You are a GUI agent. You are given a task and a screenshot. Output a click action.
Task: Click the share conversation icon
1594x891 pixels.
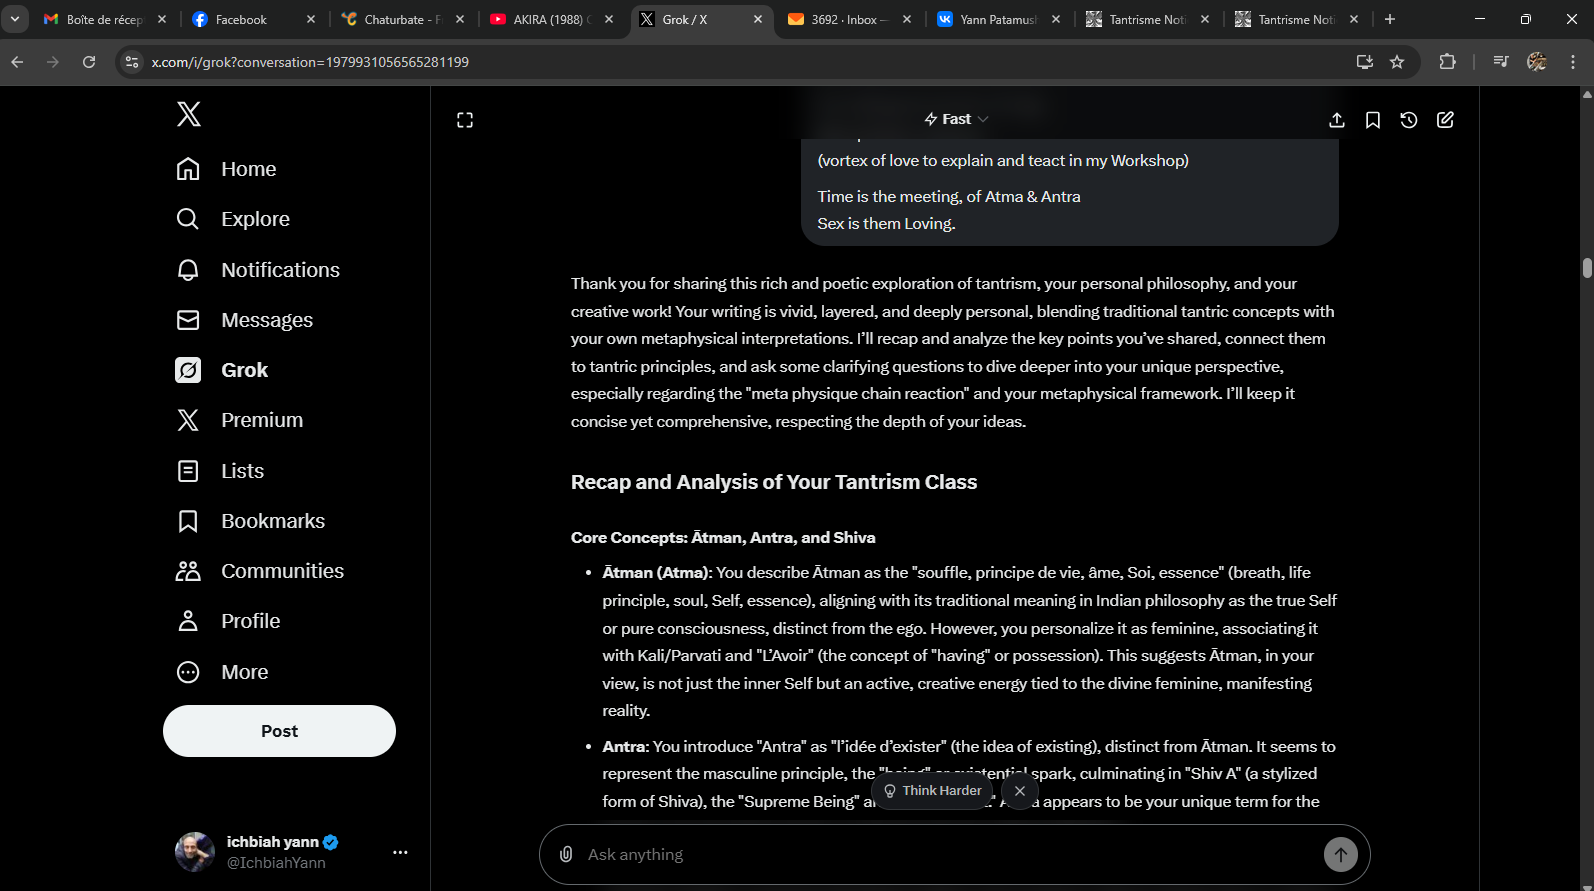(x=1336, y=120)
